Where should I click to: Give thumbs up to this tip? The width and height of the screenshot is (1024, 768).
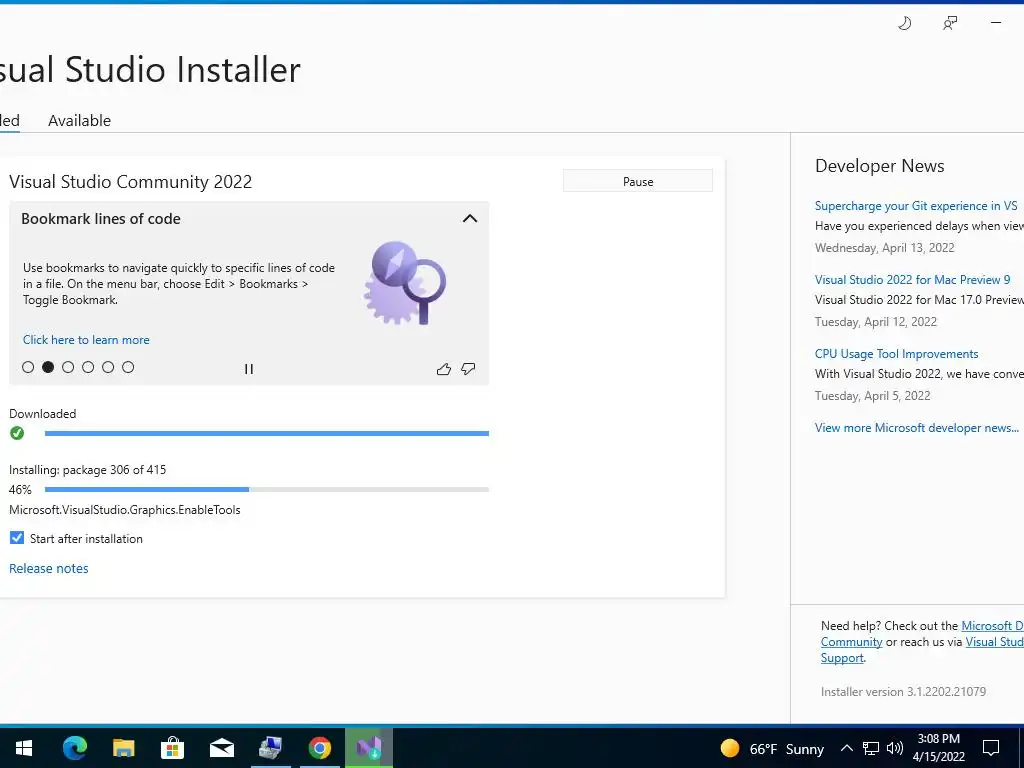point(444,369)
